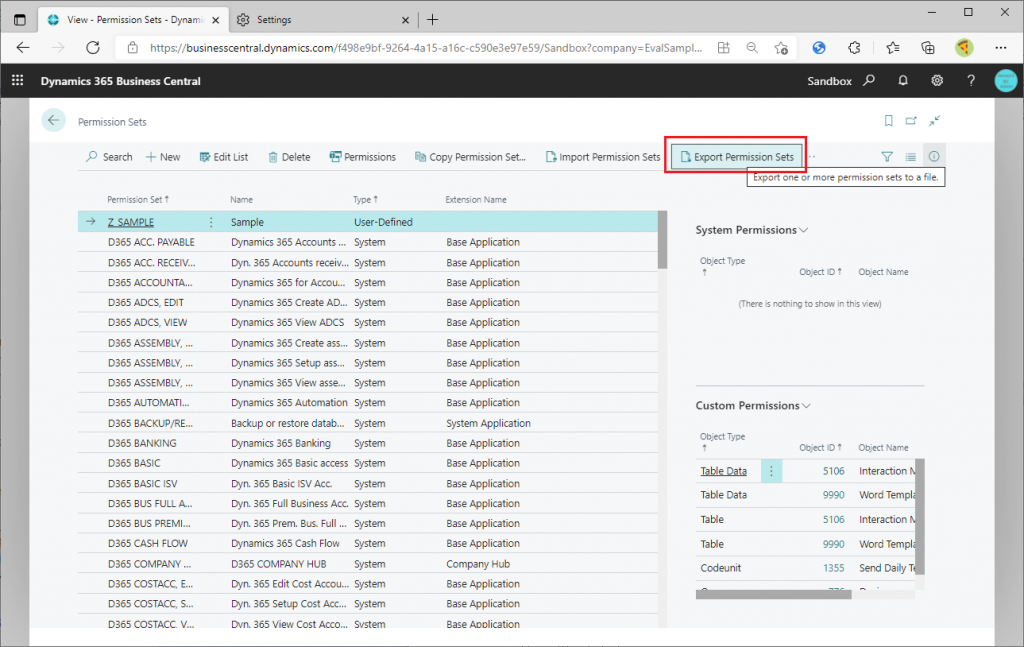
Task: Open object ID 1355 in the Codeunit row
Action: pyautogui.click(x=833, y=568)
